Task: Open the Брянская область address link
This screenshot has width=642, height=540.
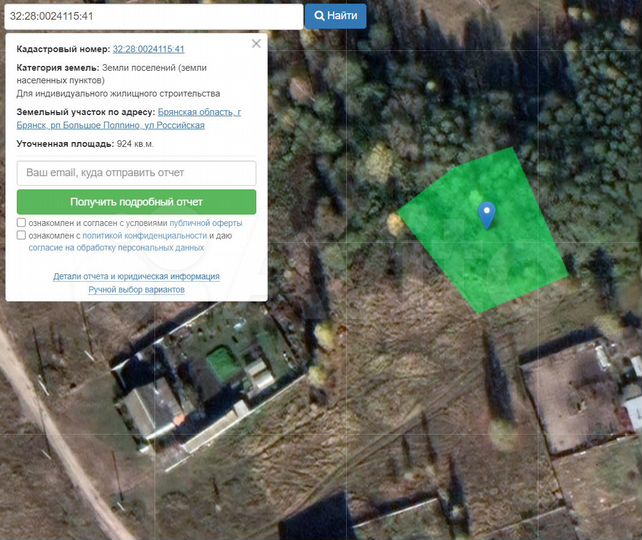Action: point(198,112)
